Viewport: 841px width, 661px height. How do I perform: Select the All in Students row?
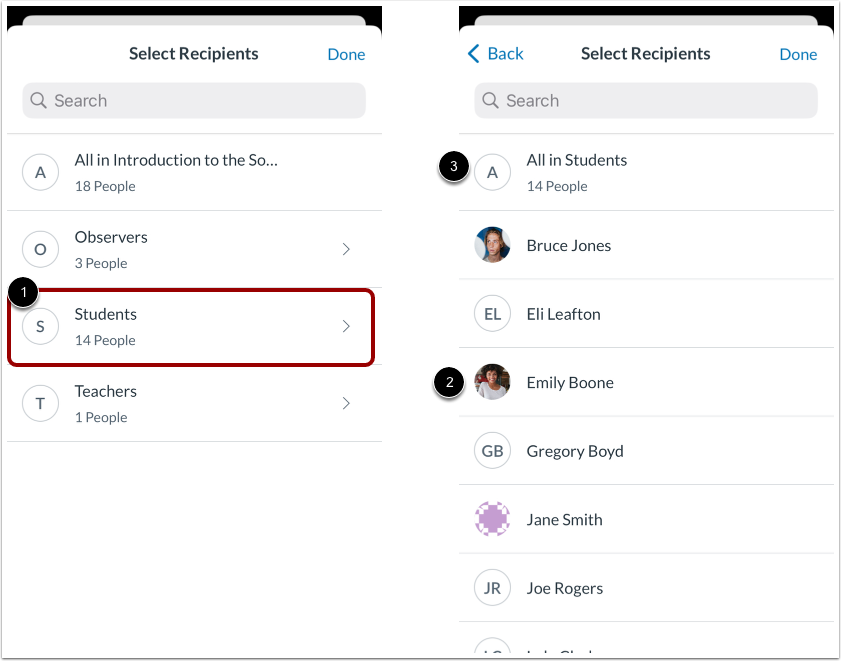coord(577,171)
